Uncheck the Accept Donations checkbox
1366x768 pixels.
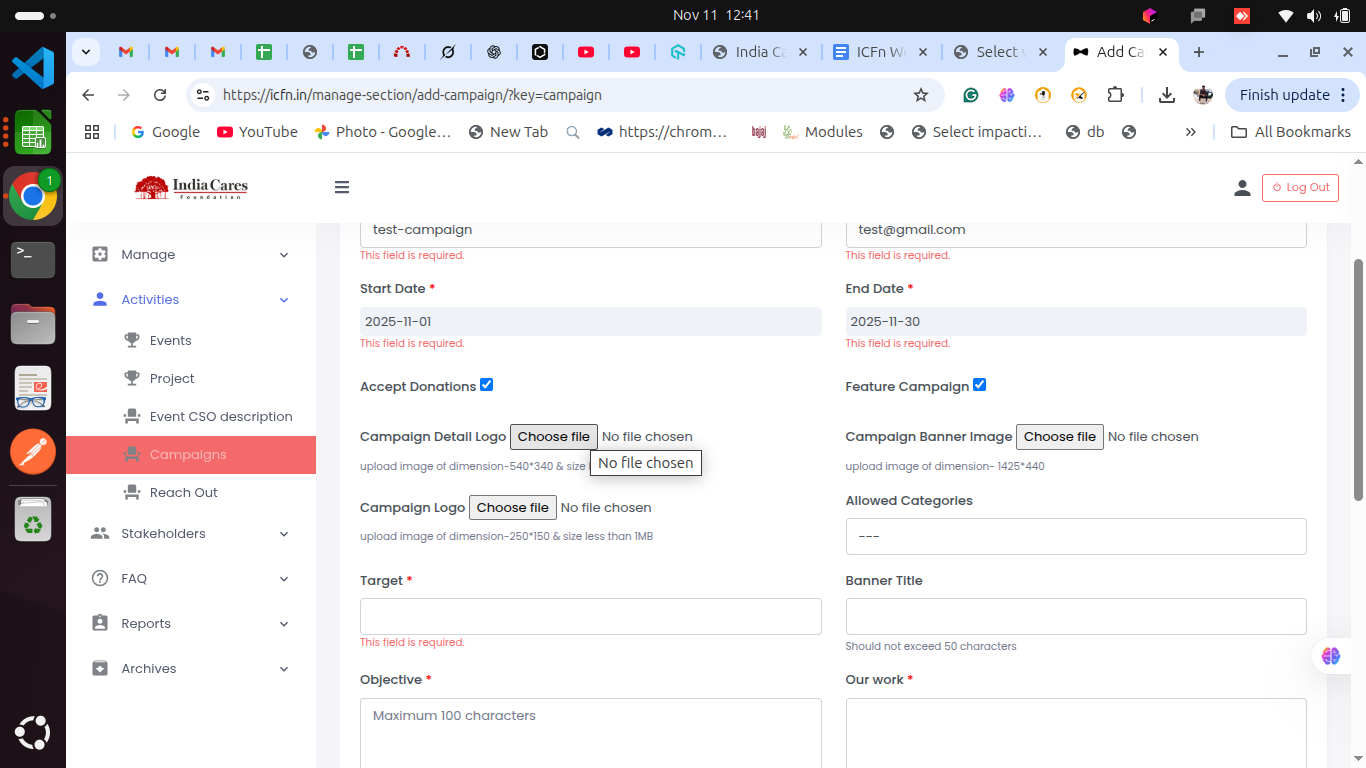click(487, 385)
